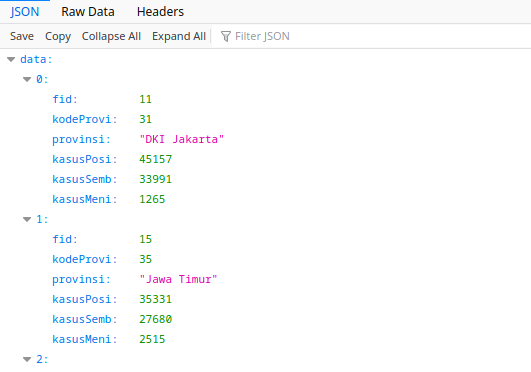Expand All JSON nodes
The width and height of the screenshot is (531, 372).
tap(179, 36)
